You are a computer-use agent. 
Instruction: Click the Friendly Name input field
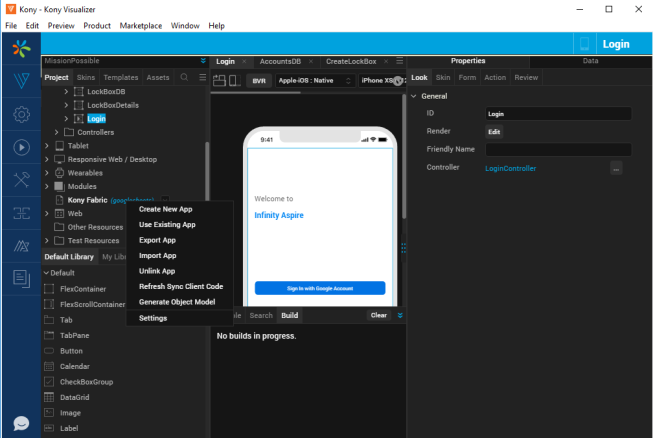pyautogui.click(x=558, y=149)
